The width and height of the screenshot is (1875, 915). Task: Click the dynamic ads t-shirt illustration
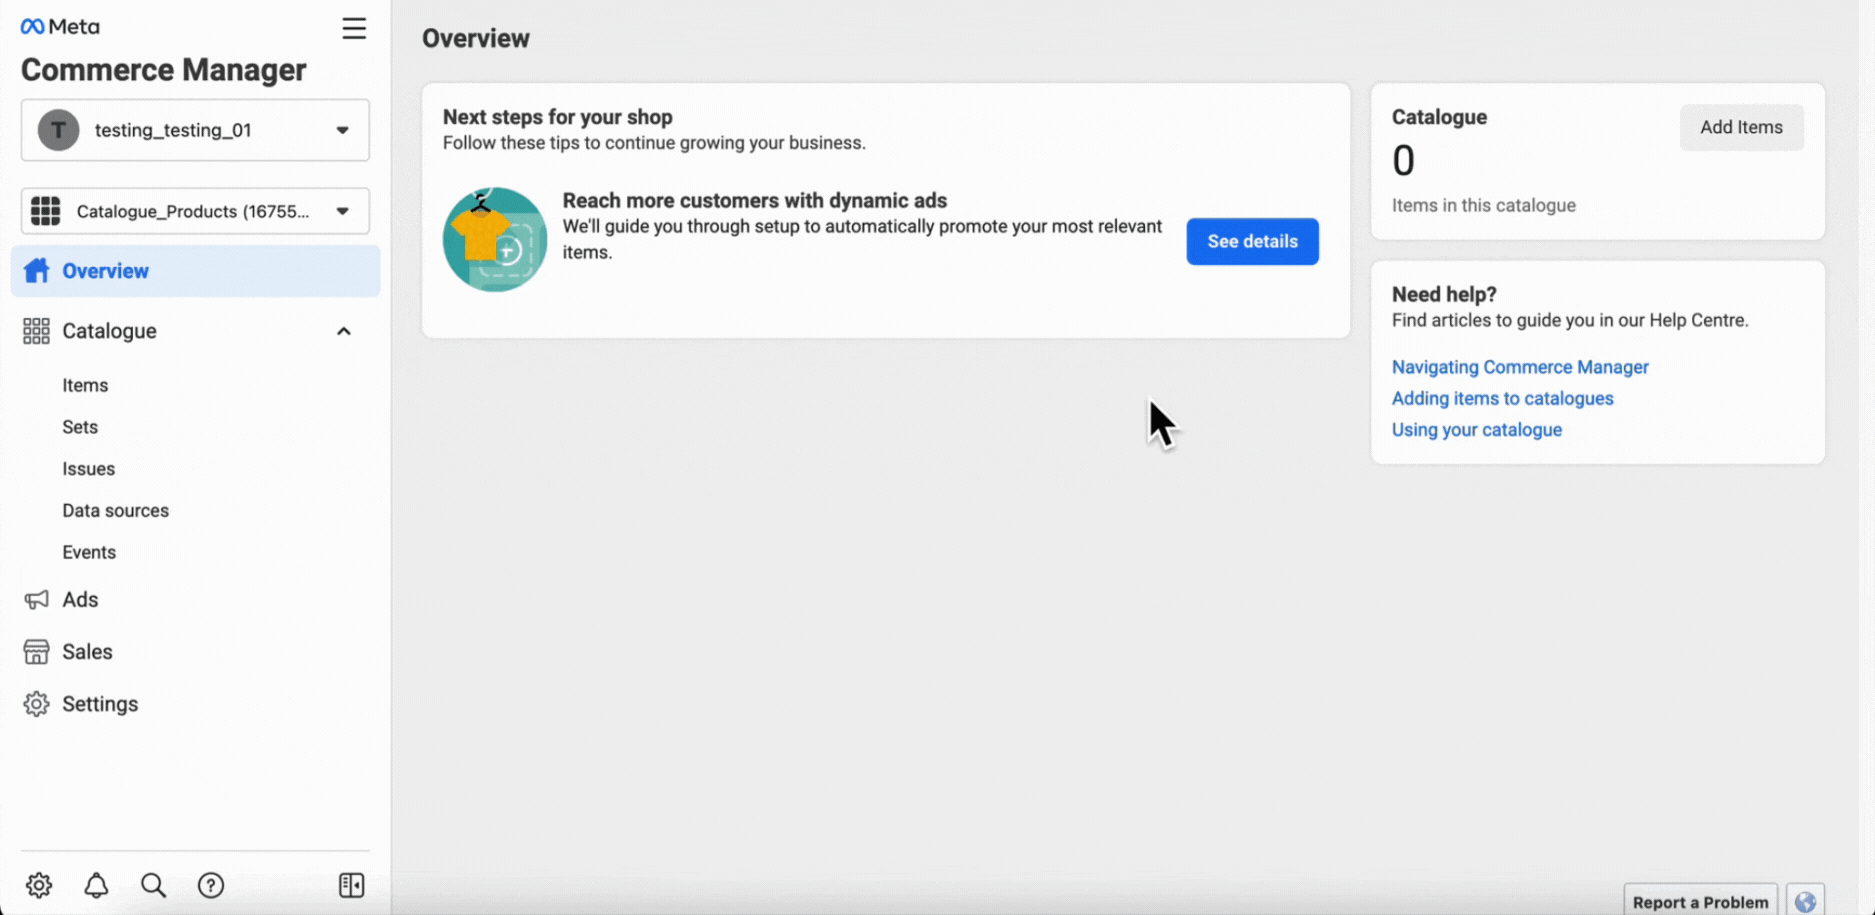point(495,240)
